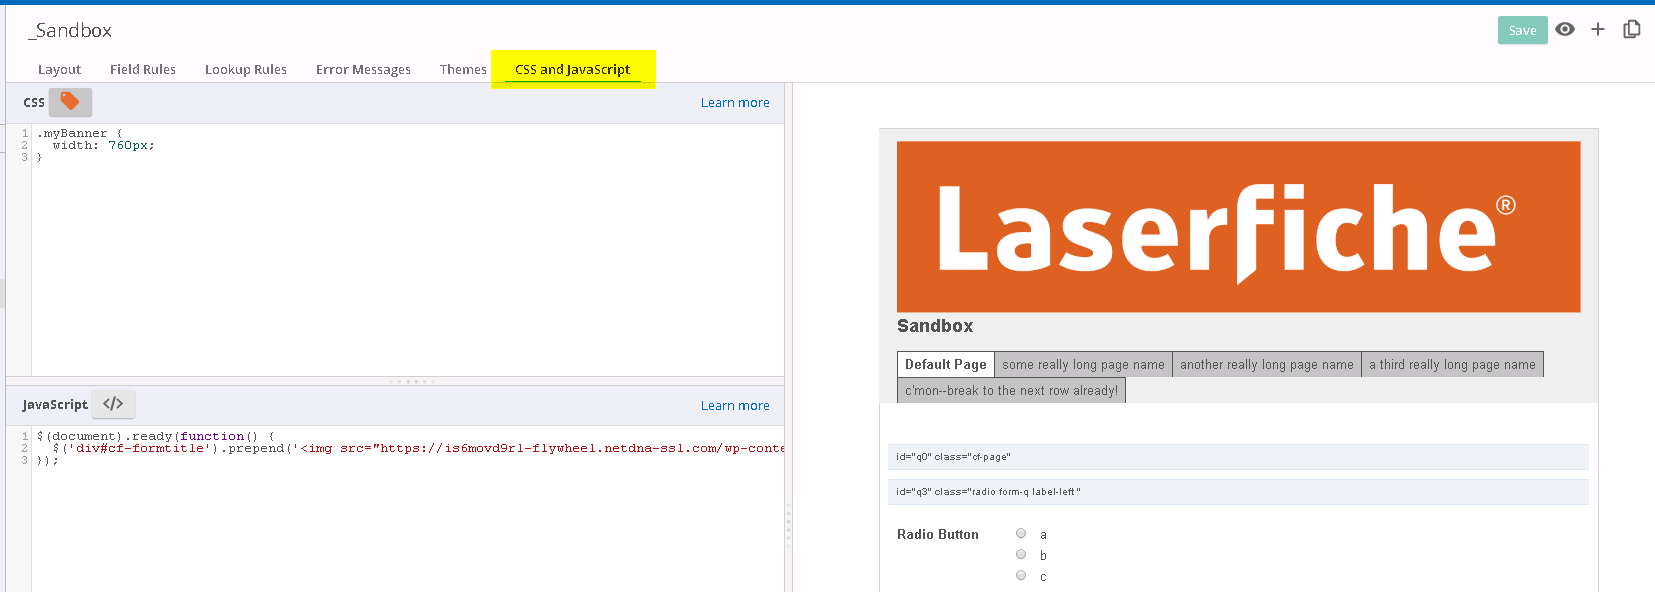
Task: Click the id="q0" class="cf-page" row
Action: [x=1238, y=457]
